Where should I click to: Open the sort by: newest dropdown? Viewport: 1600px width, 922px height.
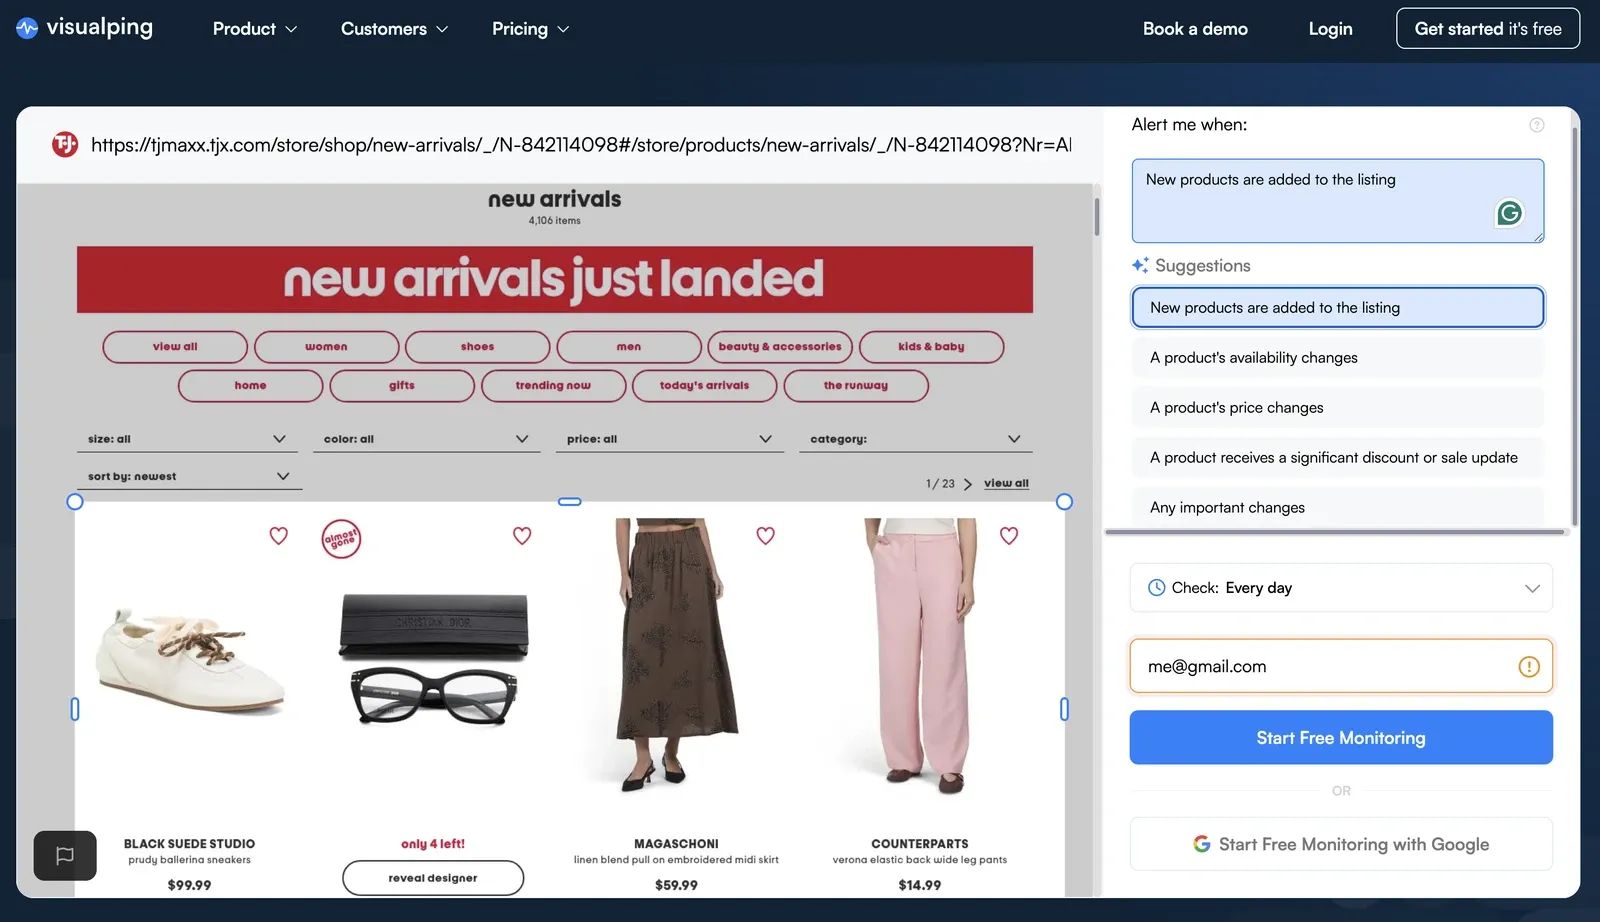coord(189,477)
